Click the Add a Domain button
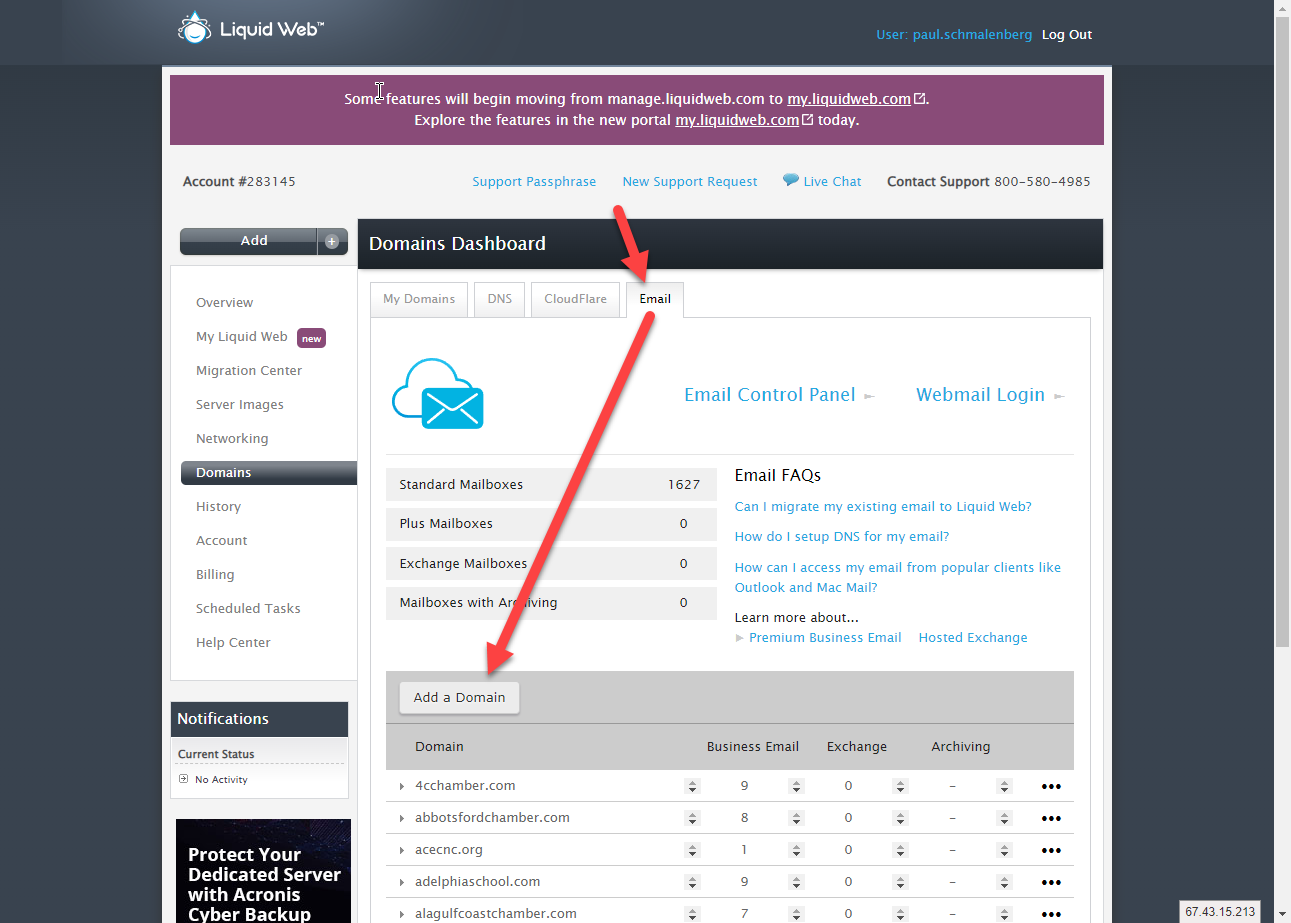This screenshot has width=1291, height=923. click(x=459, y=697)
